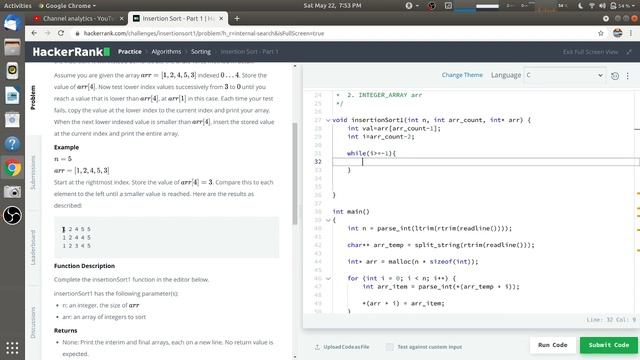Click the problem panel scrollbar thumb

click(x=295, y=173)
